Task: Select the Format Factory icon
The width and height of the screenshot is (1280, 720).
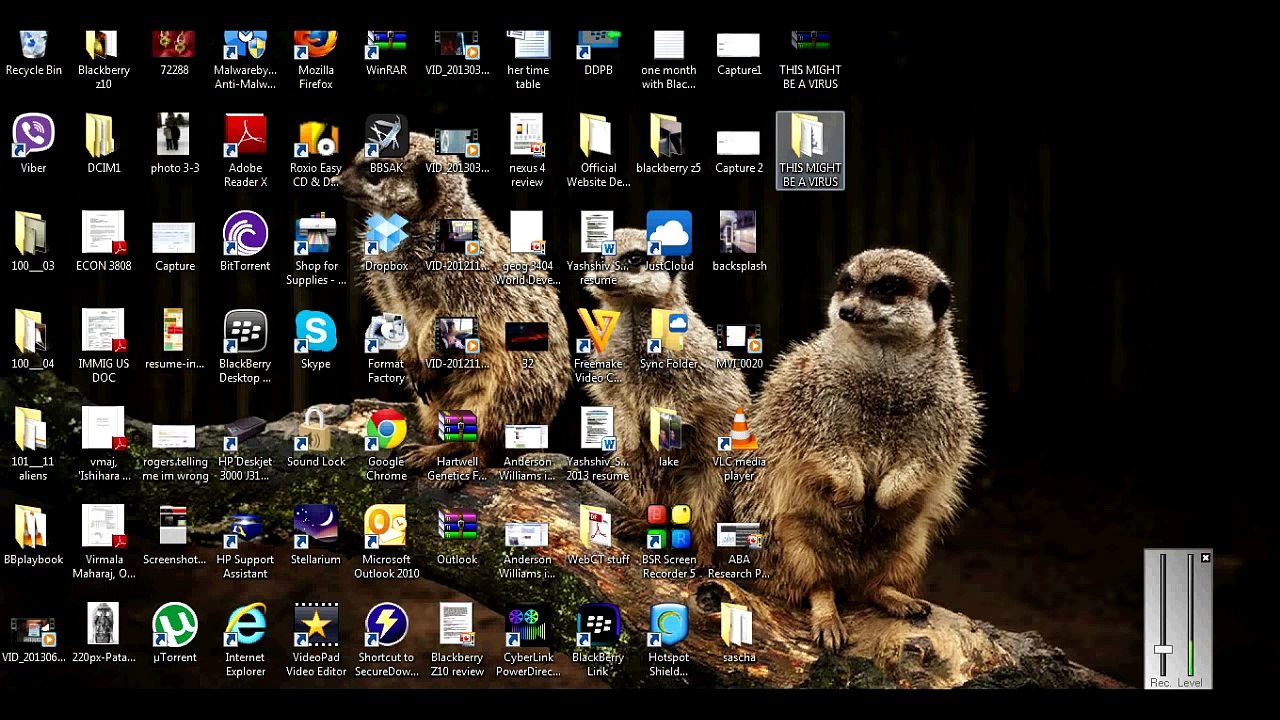Action: (x=386, y=348)
